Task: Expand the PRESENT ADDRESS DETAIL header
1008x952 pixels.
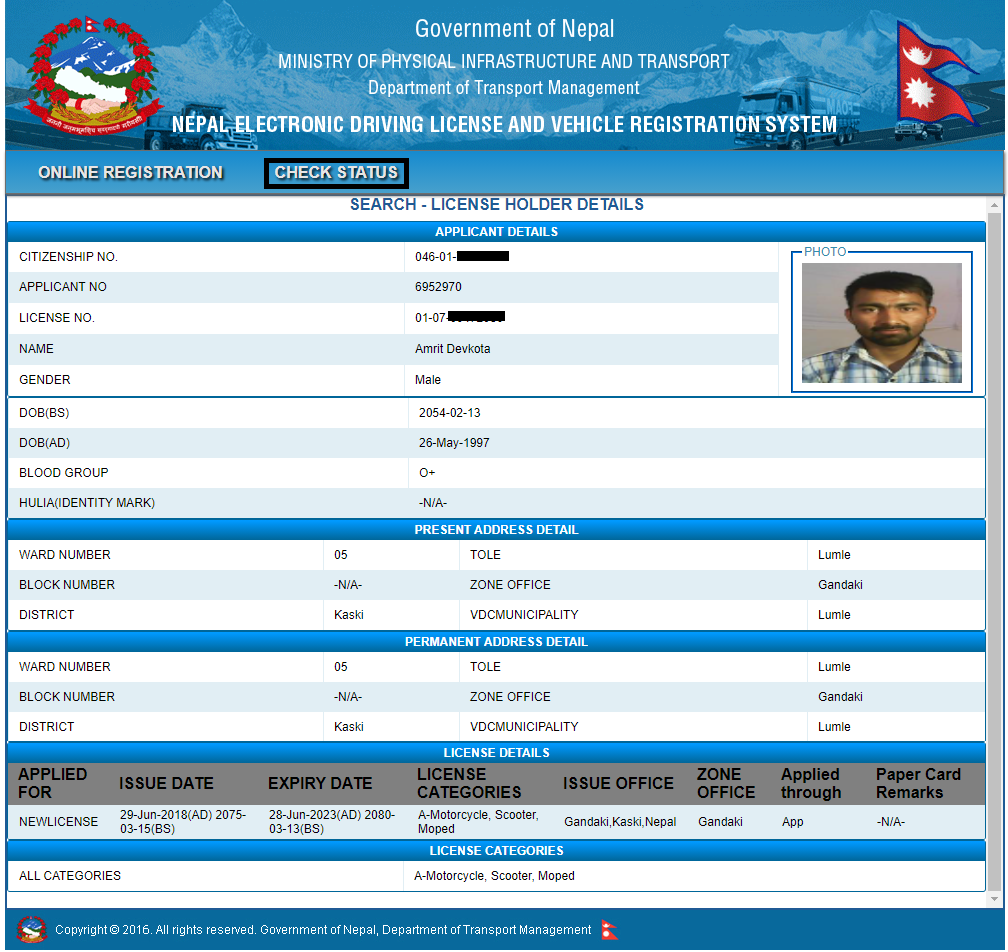Action: (497, 529)
